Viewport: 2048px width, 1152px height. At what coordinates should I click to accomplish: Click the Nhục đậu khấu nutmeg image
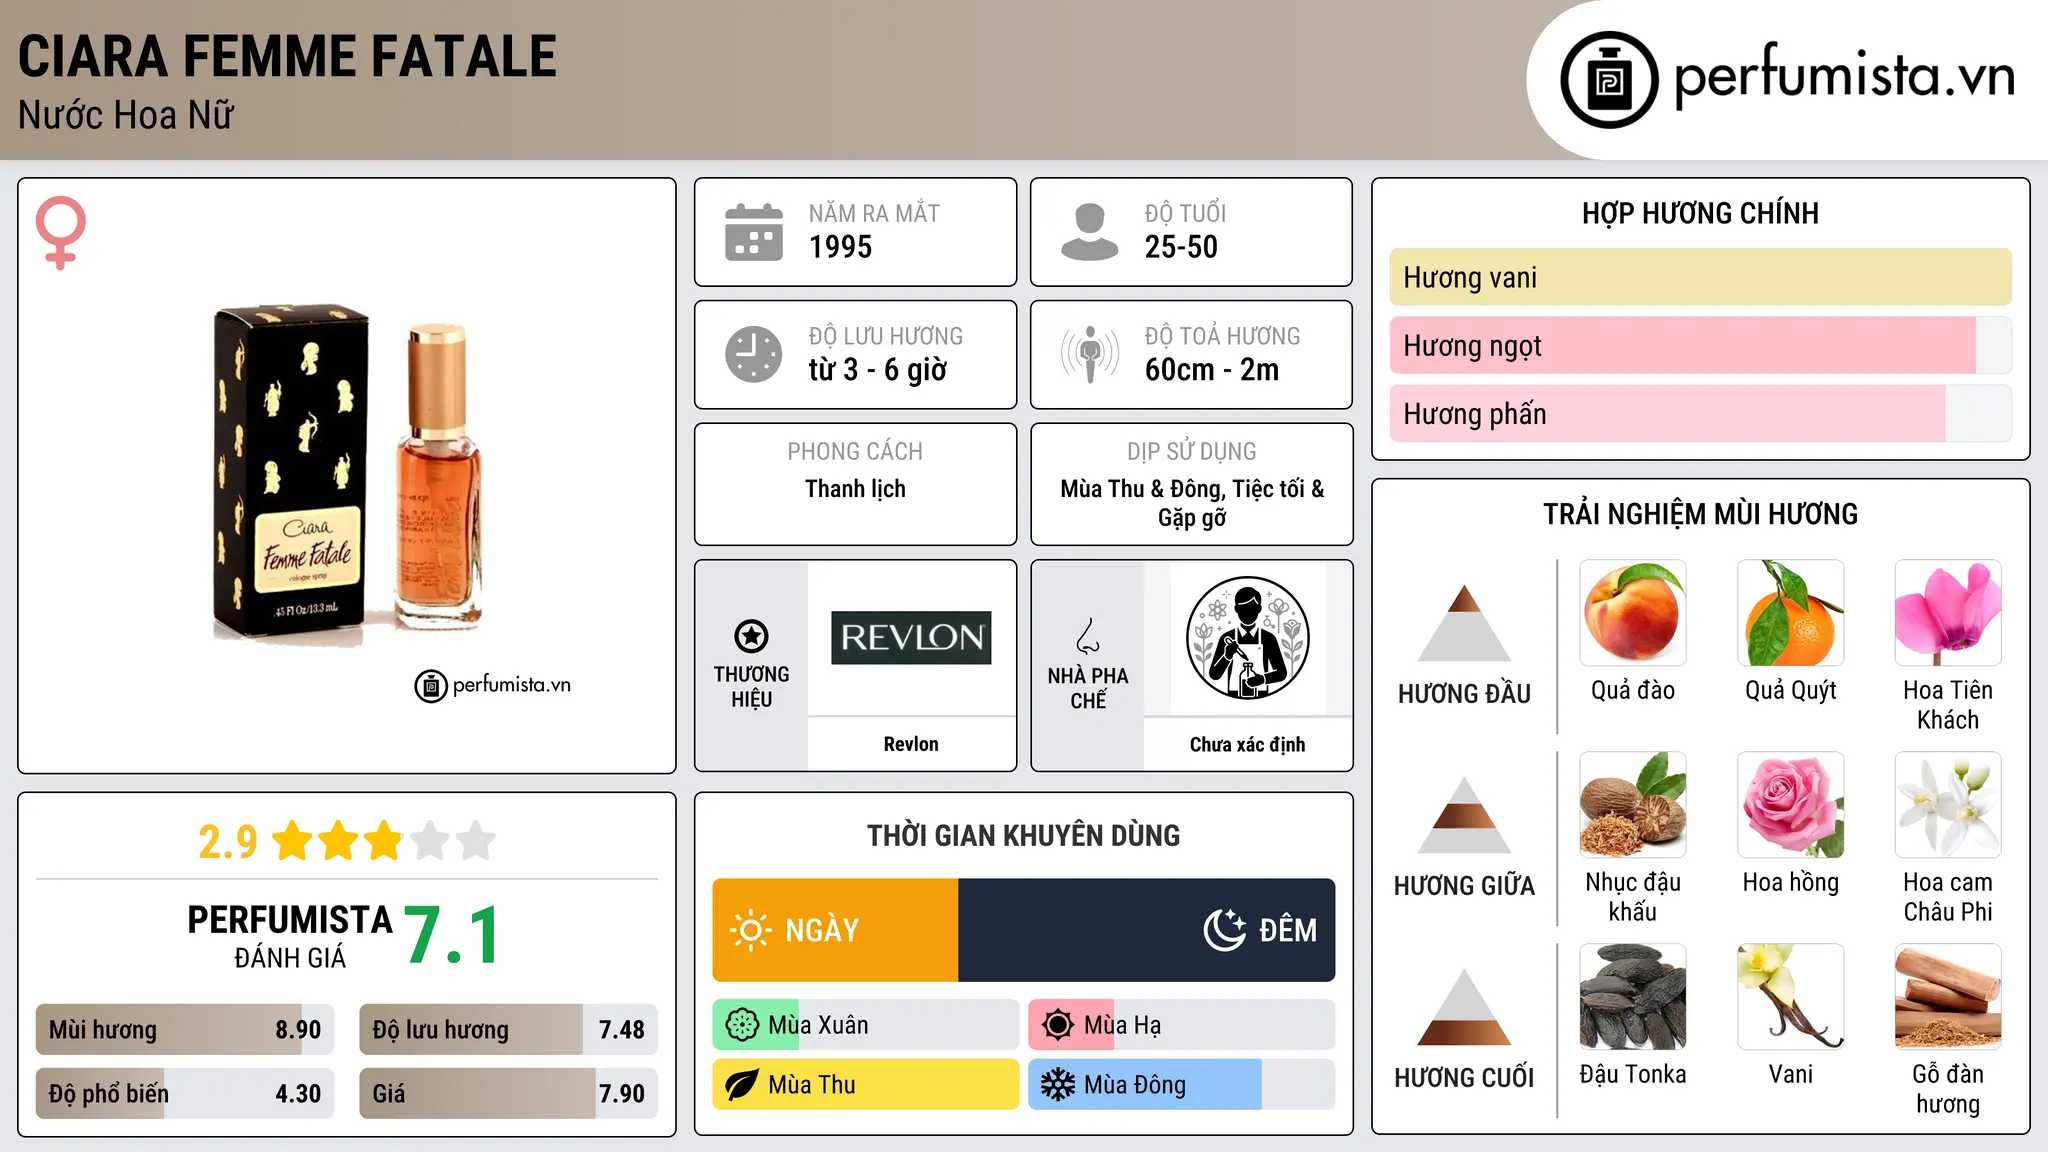[1633, 805]
